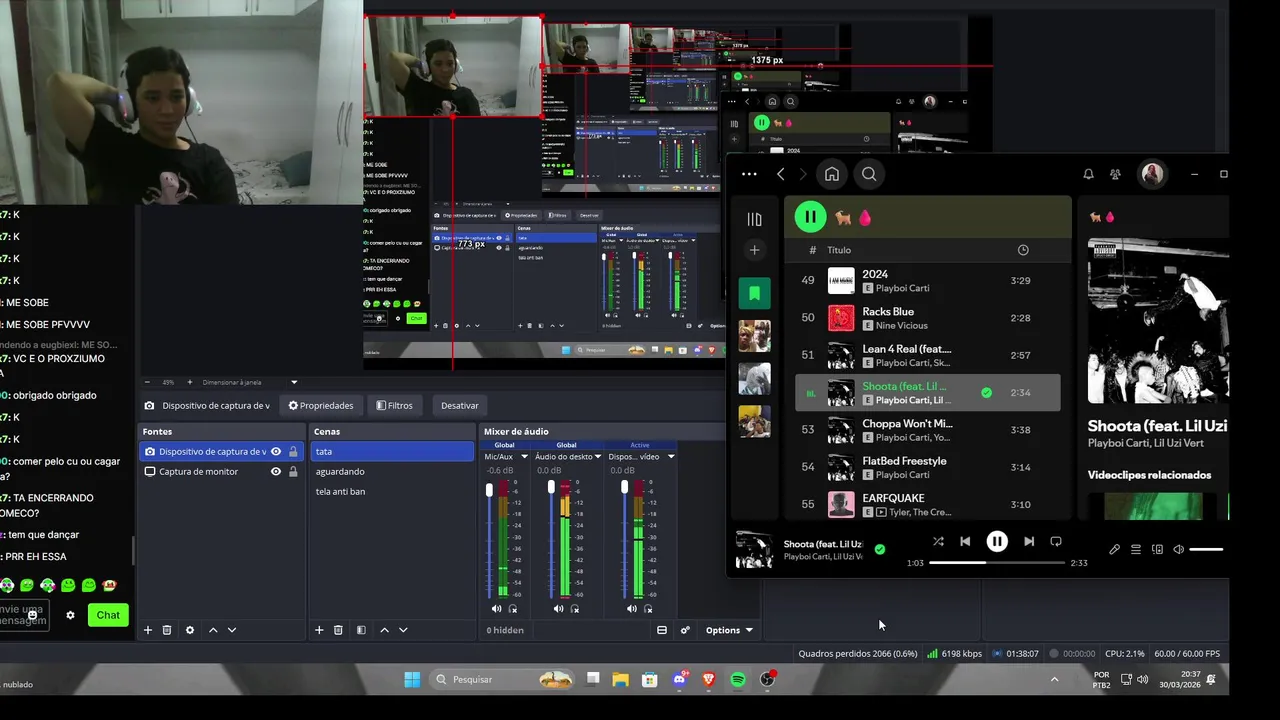
Task: Select the tela anti ban scene
Action: point(392,492)
